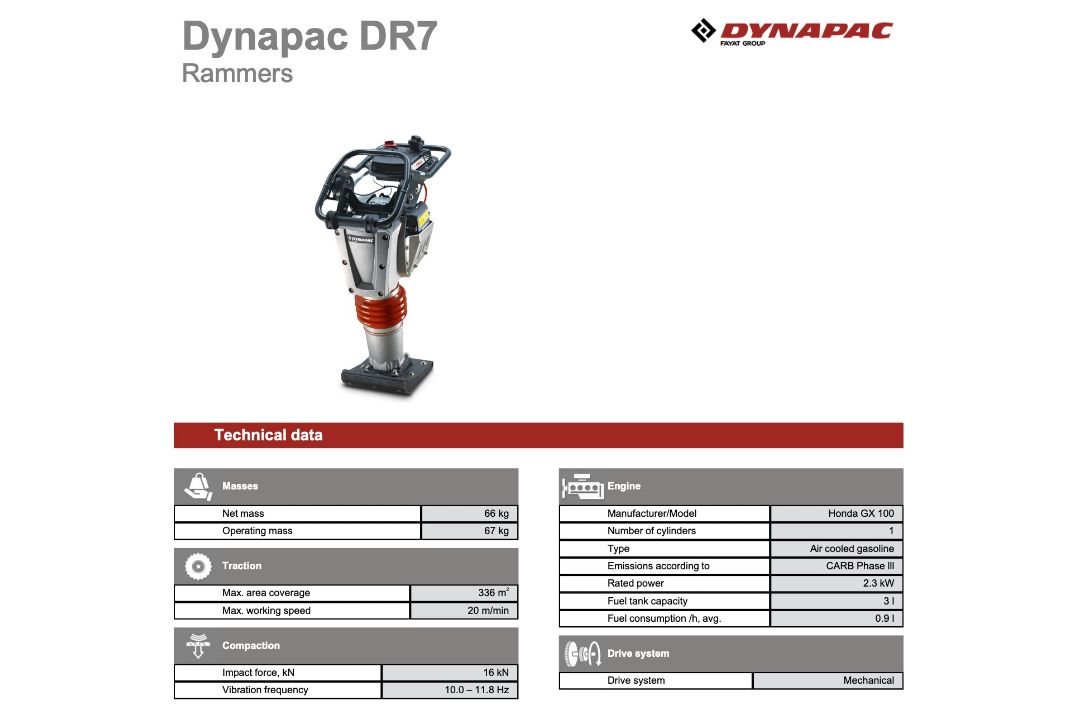Click the Engine section header text

(x=623, y=486)
